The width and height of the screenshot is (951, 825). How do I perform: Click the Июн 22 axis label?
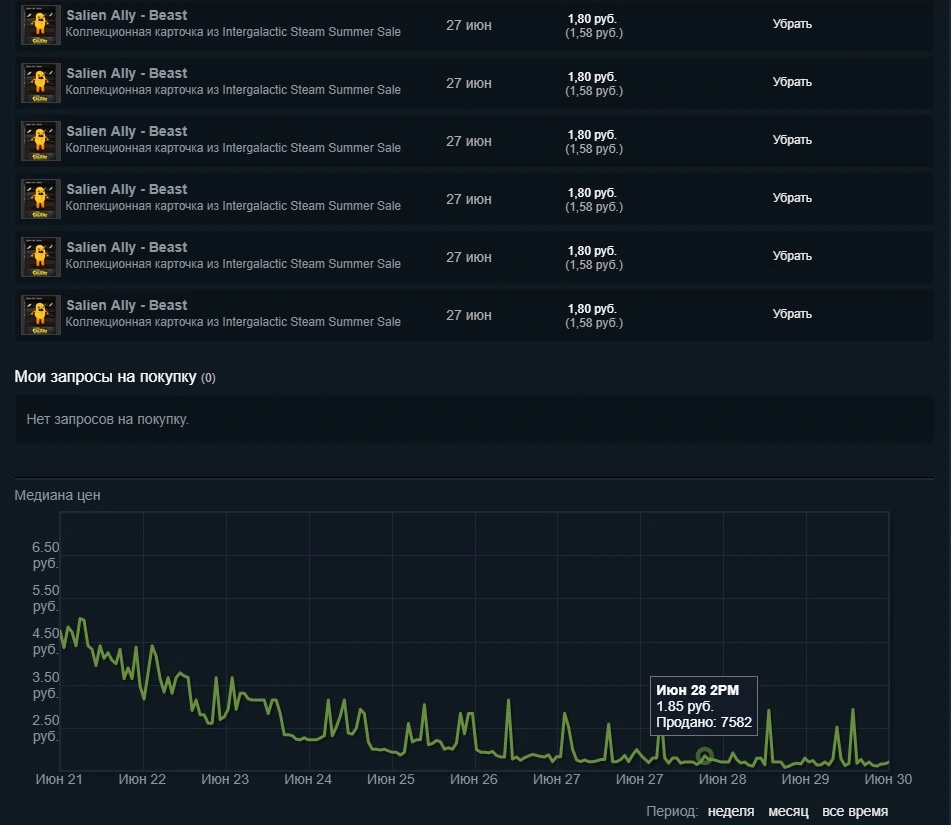[x=142, y=779]
